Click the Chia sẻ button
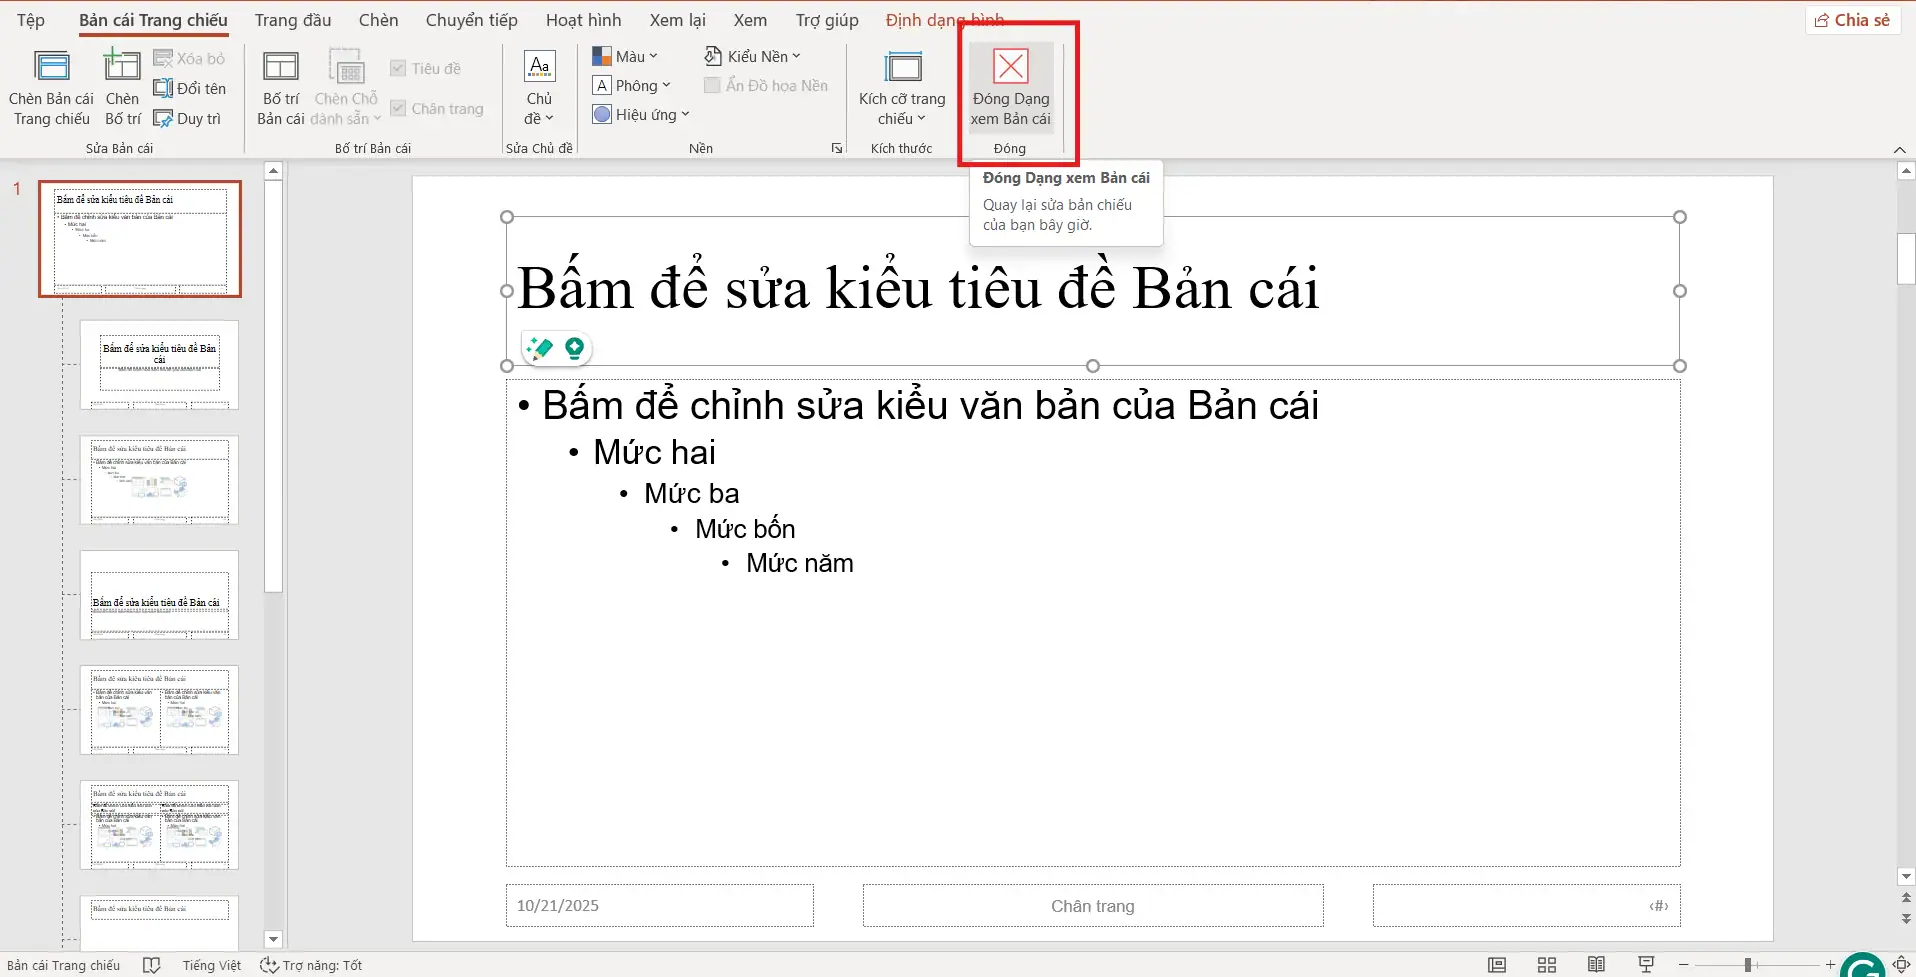This screenshot has height=977, width=1916. pyautogui.click(x=1852, y=19)
